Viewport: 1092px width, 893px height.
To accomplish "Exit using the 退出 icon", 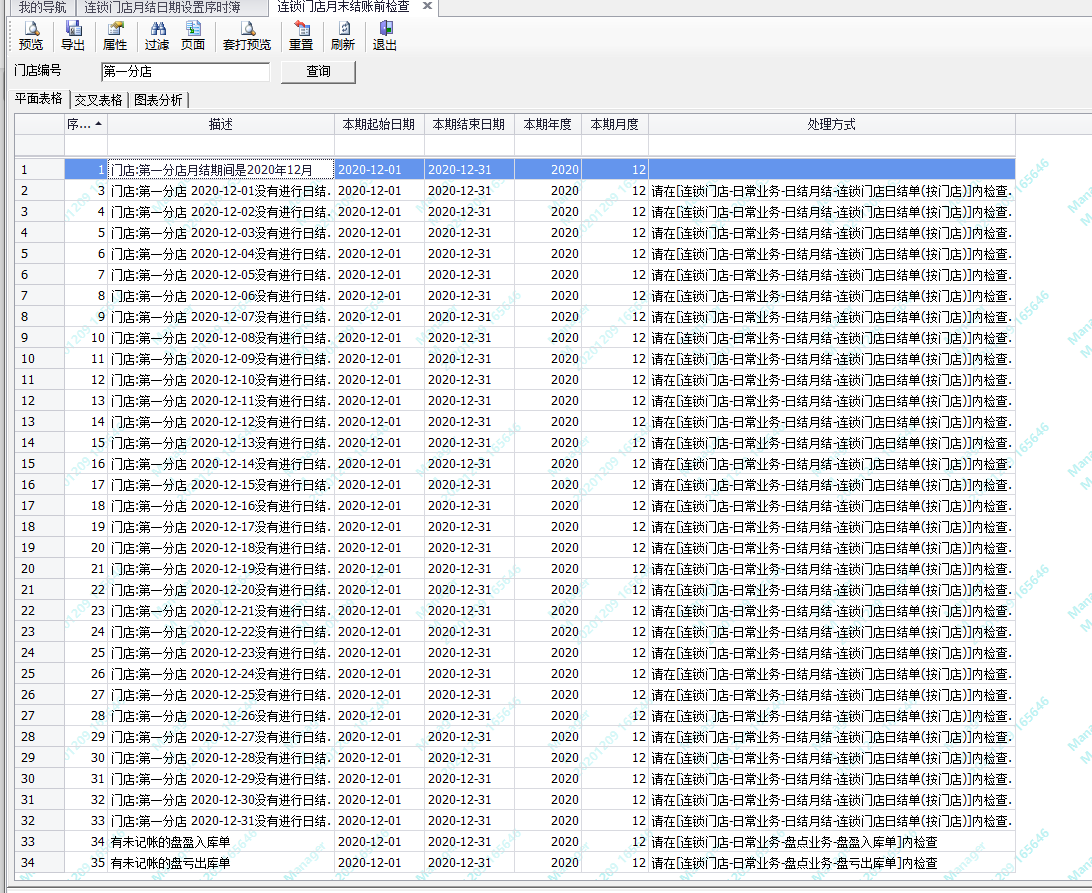I will (x=384, y=36).
